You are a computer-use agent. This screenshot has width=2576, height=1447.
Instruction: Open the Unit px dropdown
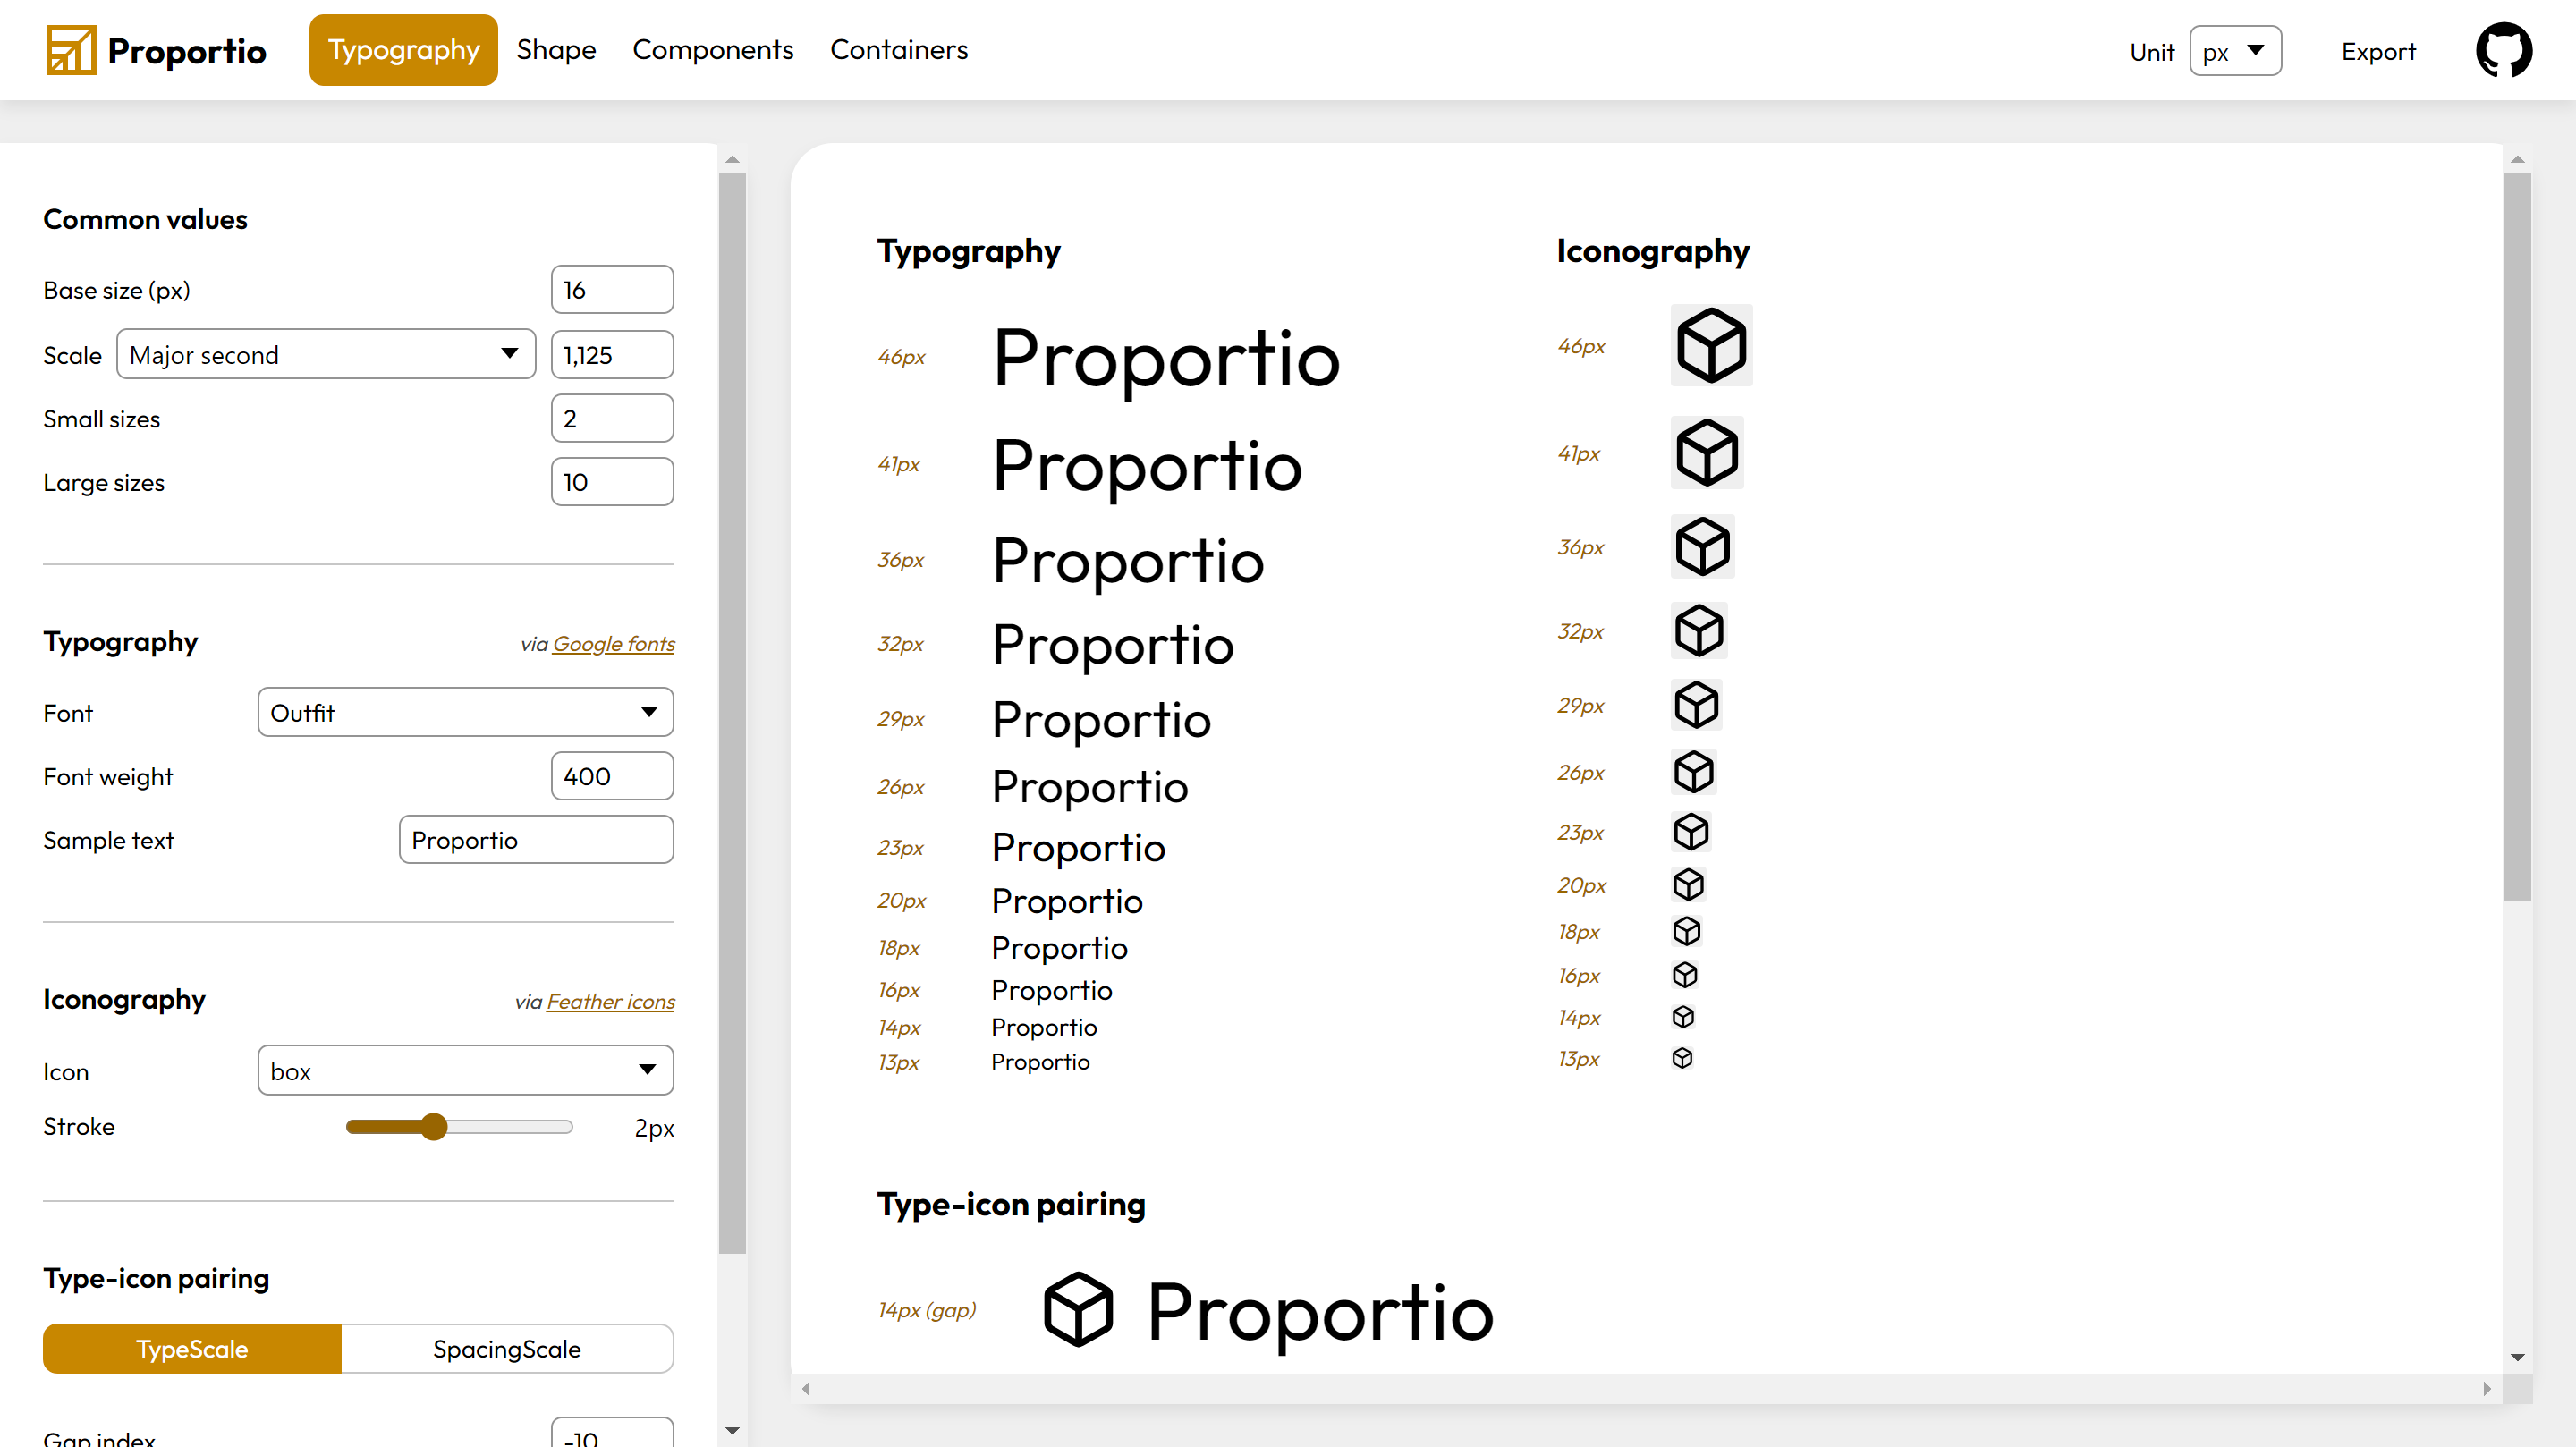(x=2234, y=51)
